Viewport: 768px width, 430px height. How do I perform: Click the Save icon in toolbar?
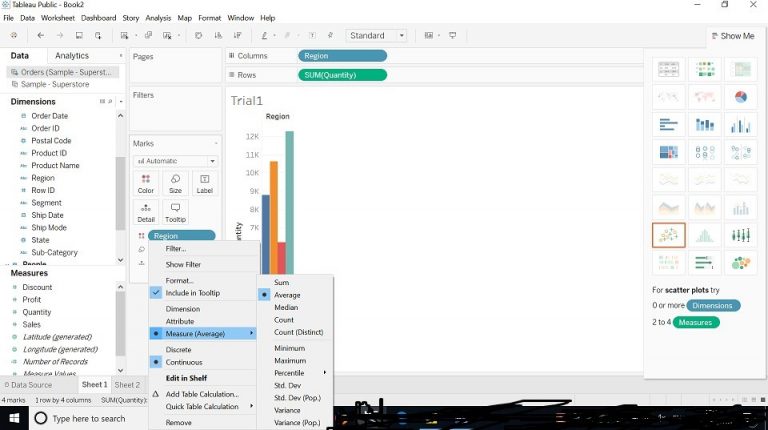(x=79, y=35)
